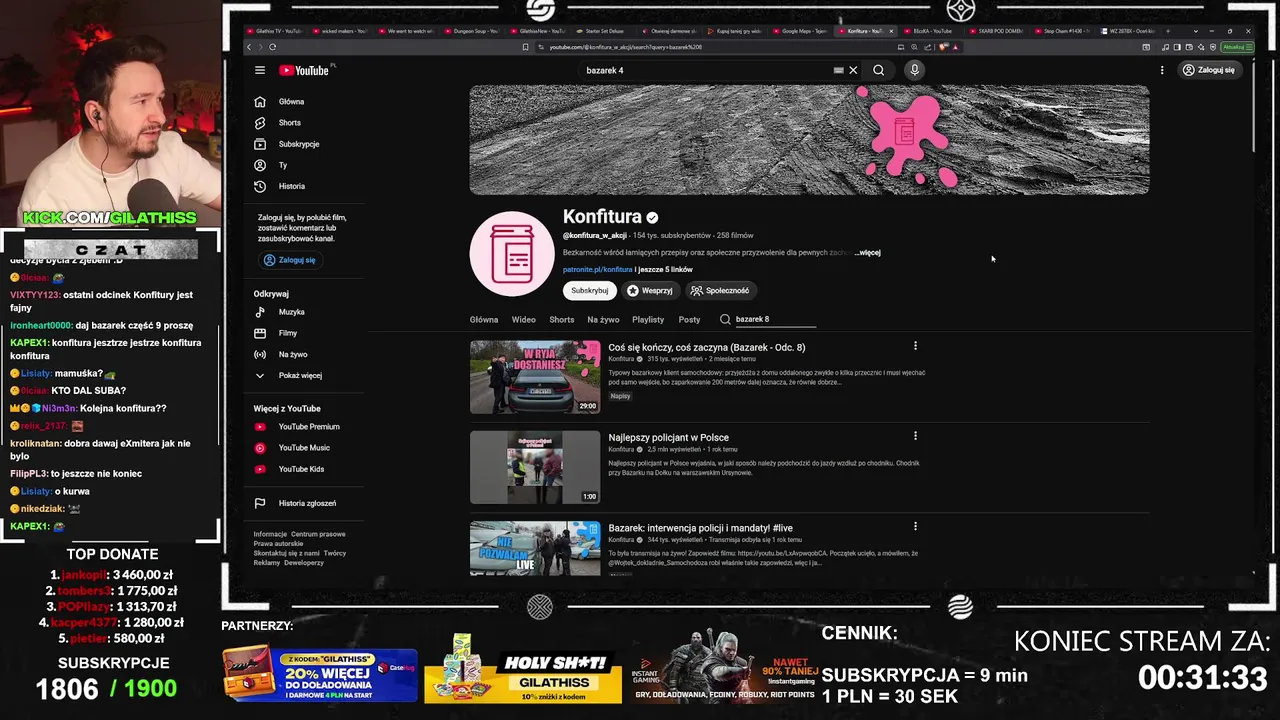
Task: Open the on-screen keyboard icon in search box
Action: point(838,70)
